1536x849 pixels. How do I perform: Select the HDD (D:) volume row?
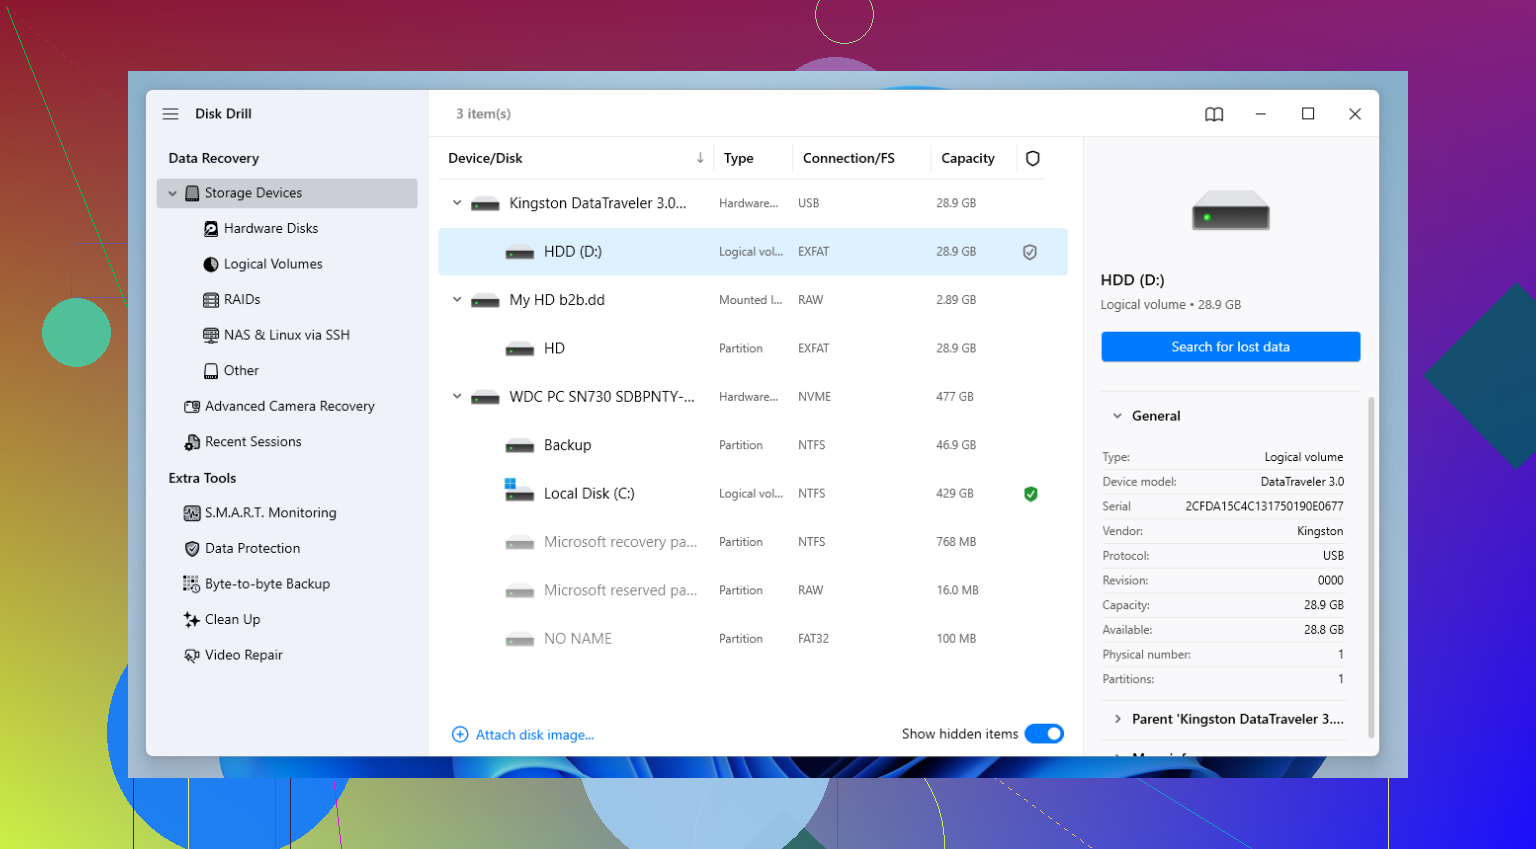(x=752, y=252)
